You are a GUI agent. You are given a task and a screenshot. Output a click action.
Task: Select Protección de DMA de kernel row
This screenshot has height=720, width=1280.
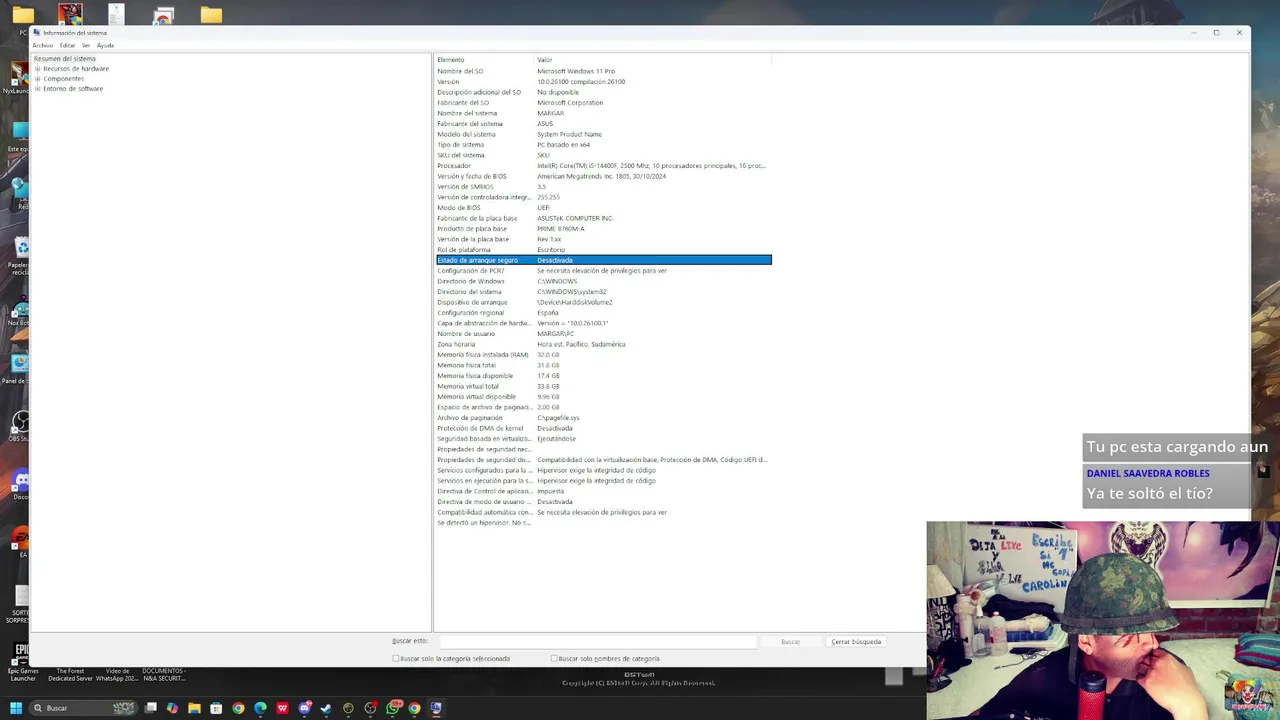[604, 428]
